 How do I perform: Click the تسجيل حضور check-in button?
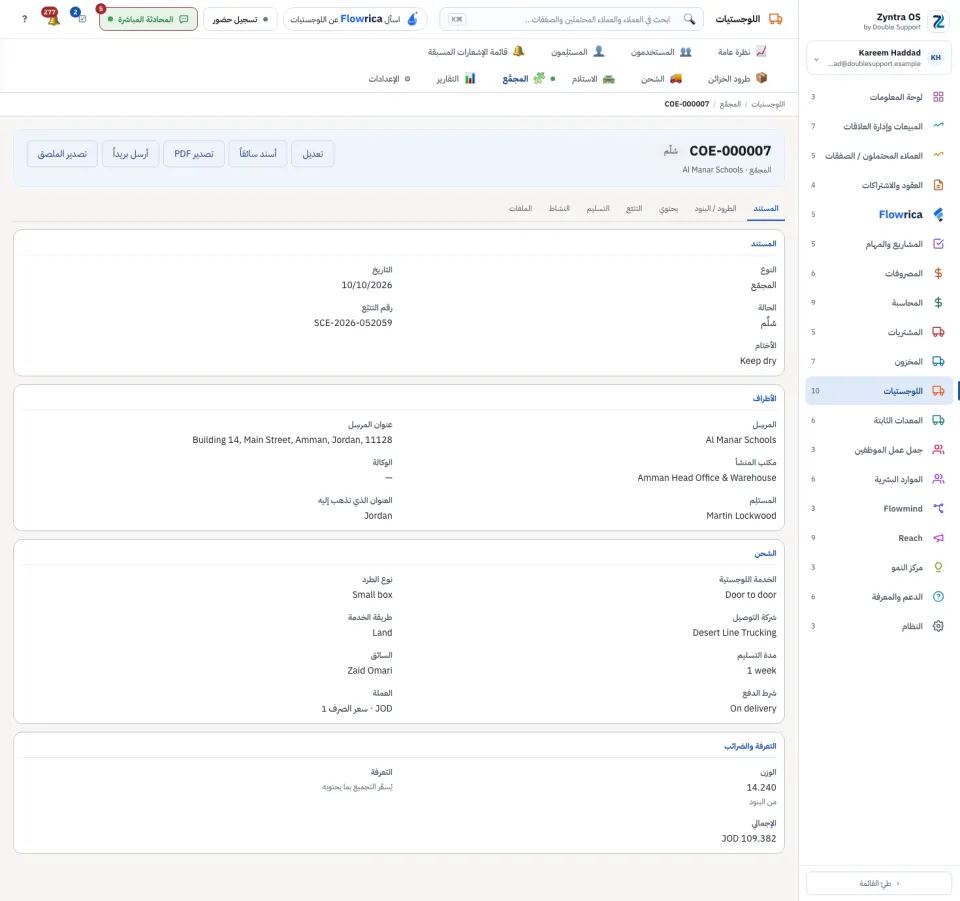coord(240,19)
